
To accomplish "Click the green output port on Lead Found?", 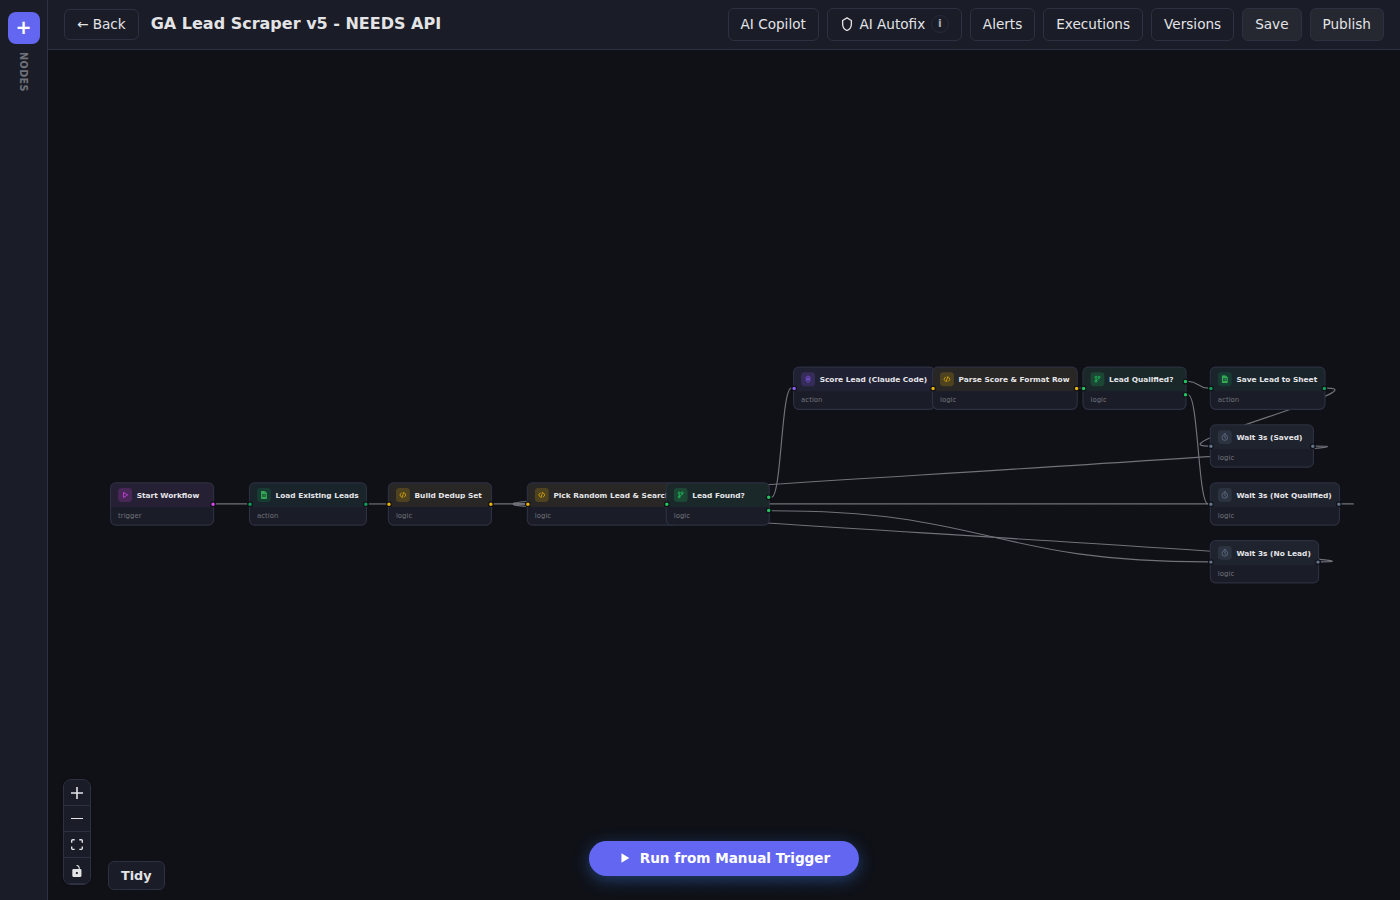I will pyautogui.click(x=768, y=495).
